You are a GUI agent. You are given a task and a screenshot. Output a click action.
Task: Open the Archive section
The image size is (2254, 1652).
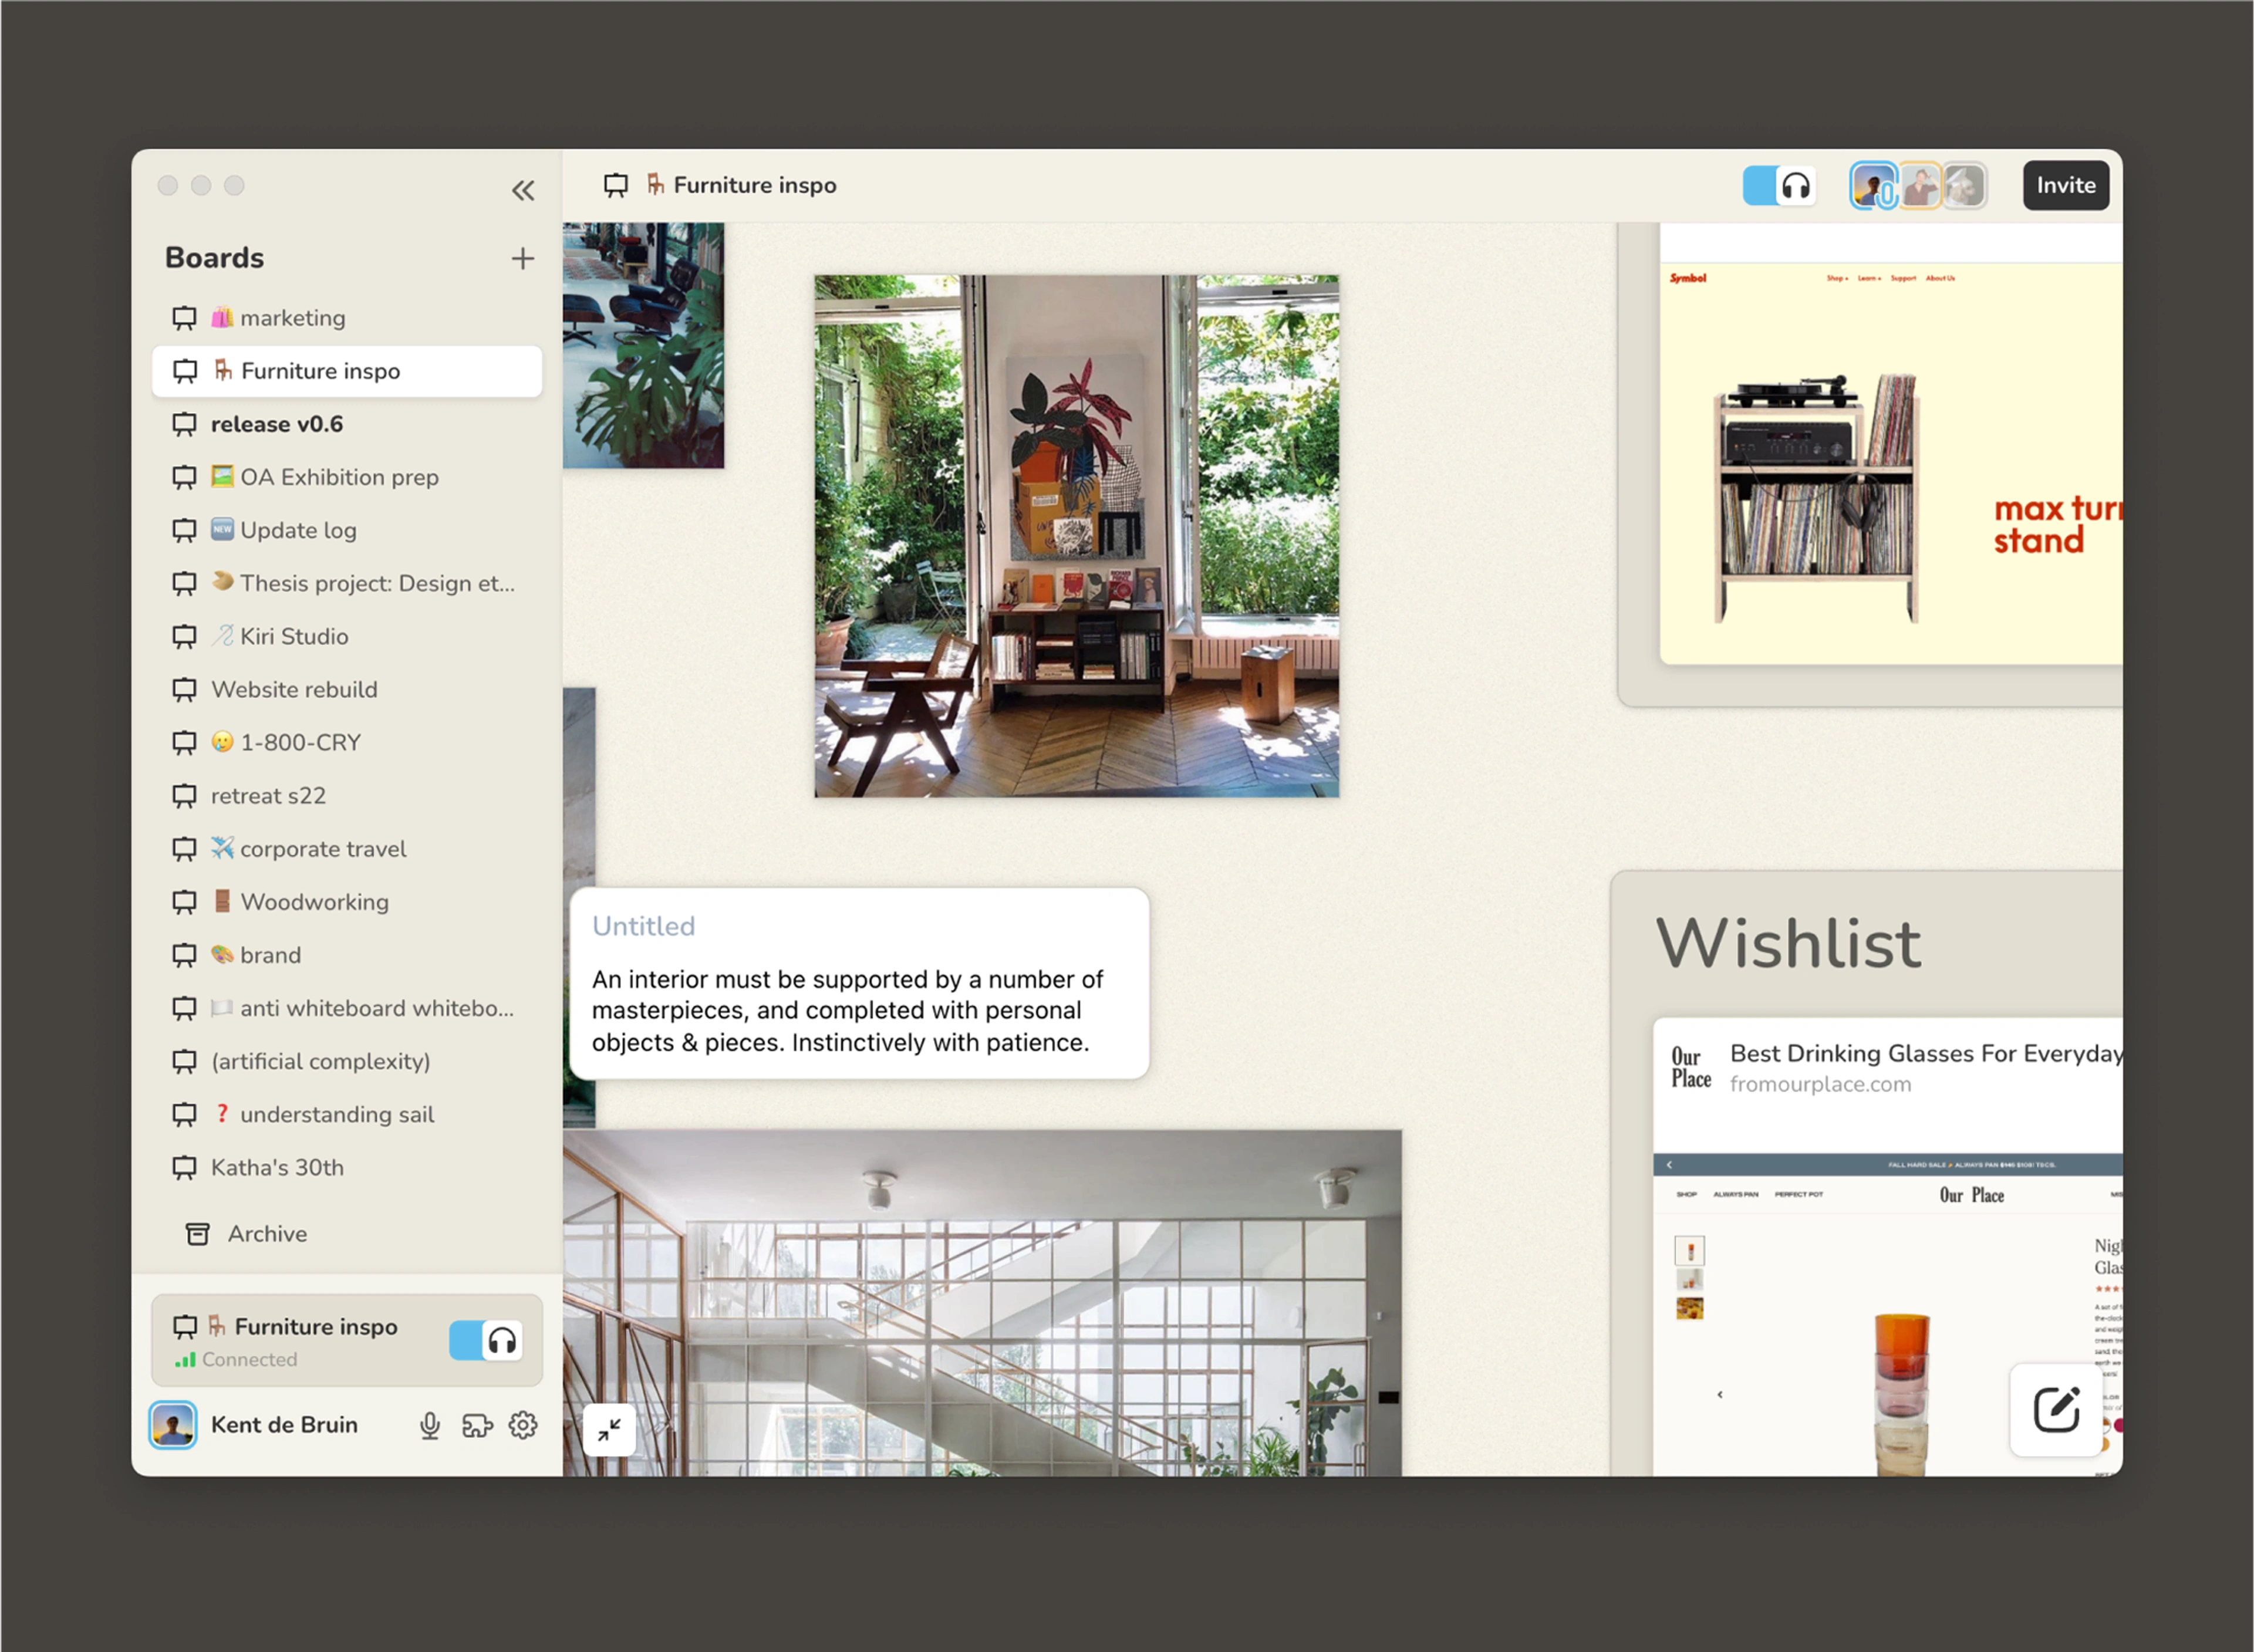tap(267, 1234)
